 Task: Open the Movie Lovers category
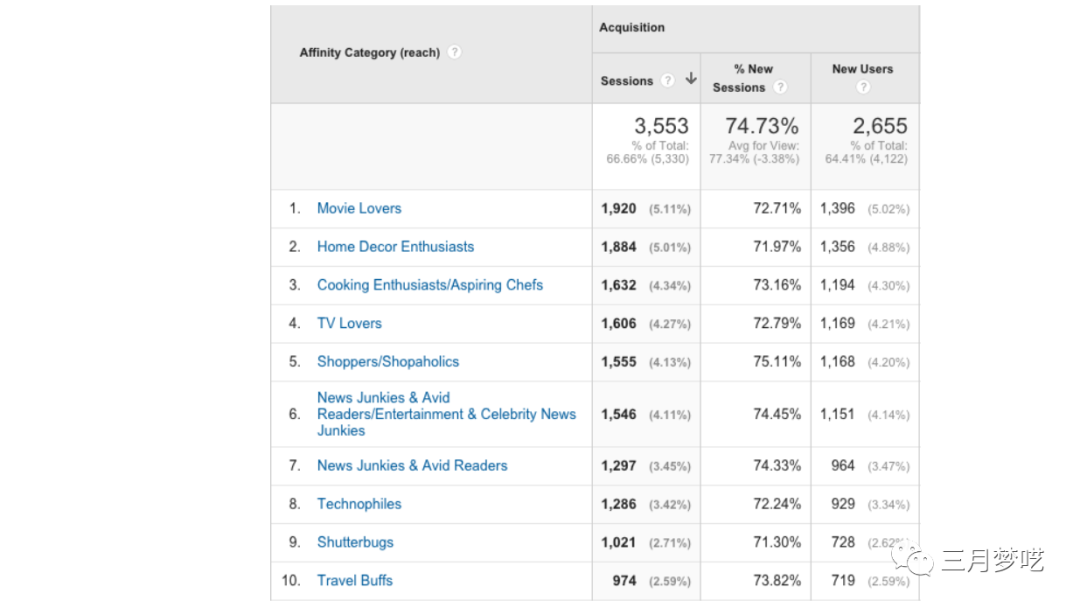click(x=359, y=208)
